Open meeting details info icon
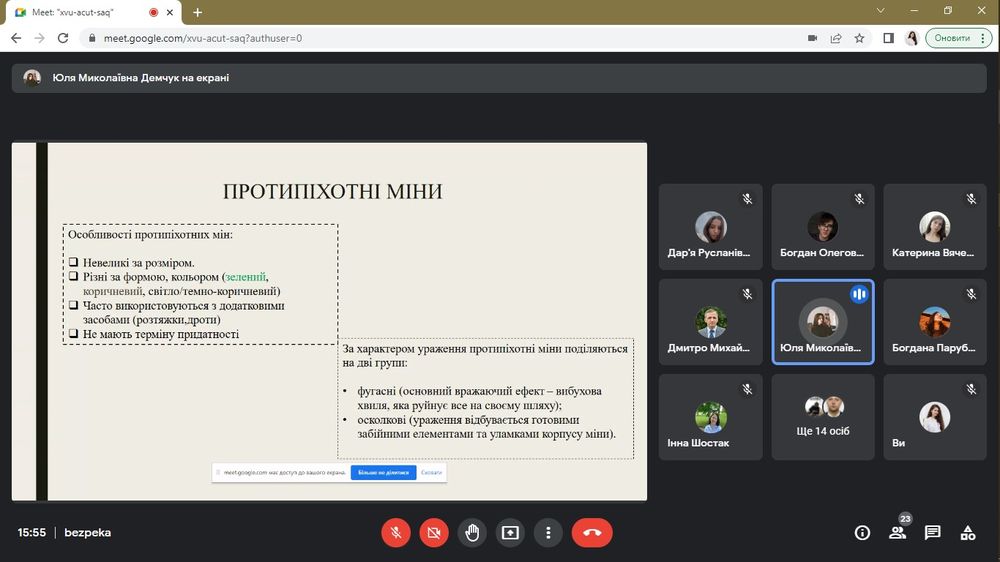Image resolution: width=1000 pixels, height=562 pixels. pos(862,533)
